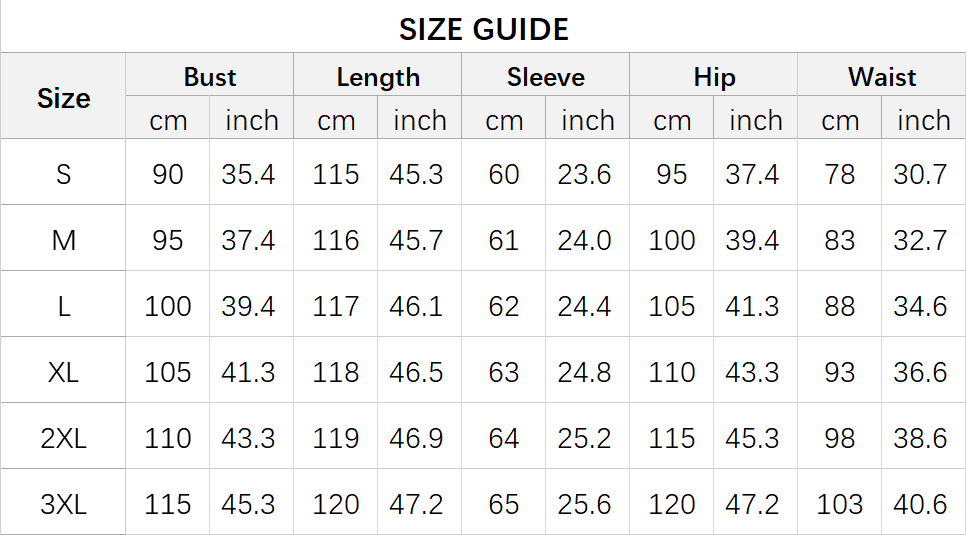Click the SIZE GUIDE title
966x535 pixels.
484,30
